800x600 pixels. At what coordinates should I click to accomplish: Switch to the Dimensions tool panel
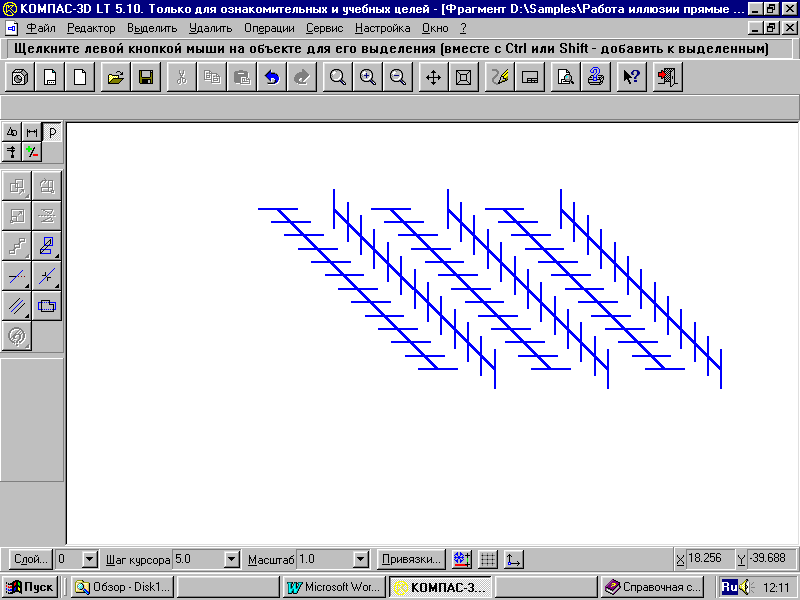(x=32, y=133)
